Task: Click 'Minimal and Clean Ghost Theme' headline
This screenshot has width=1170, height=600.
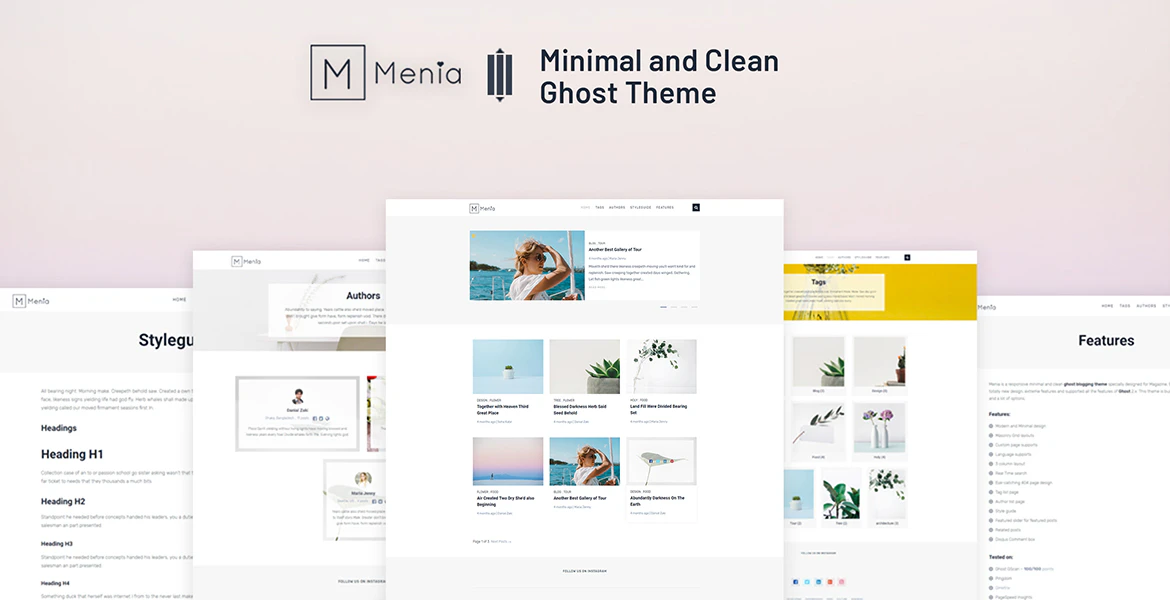Action: pyautogui.click(x=659, y=76)
